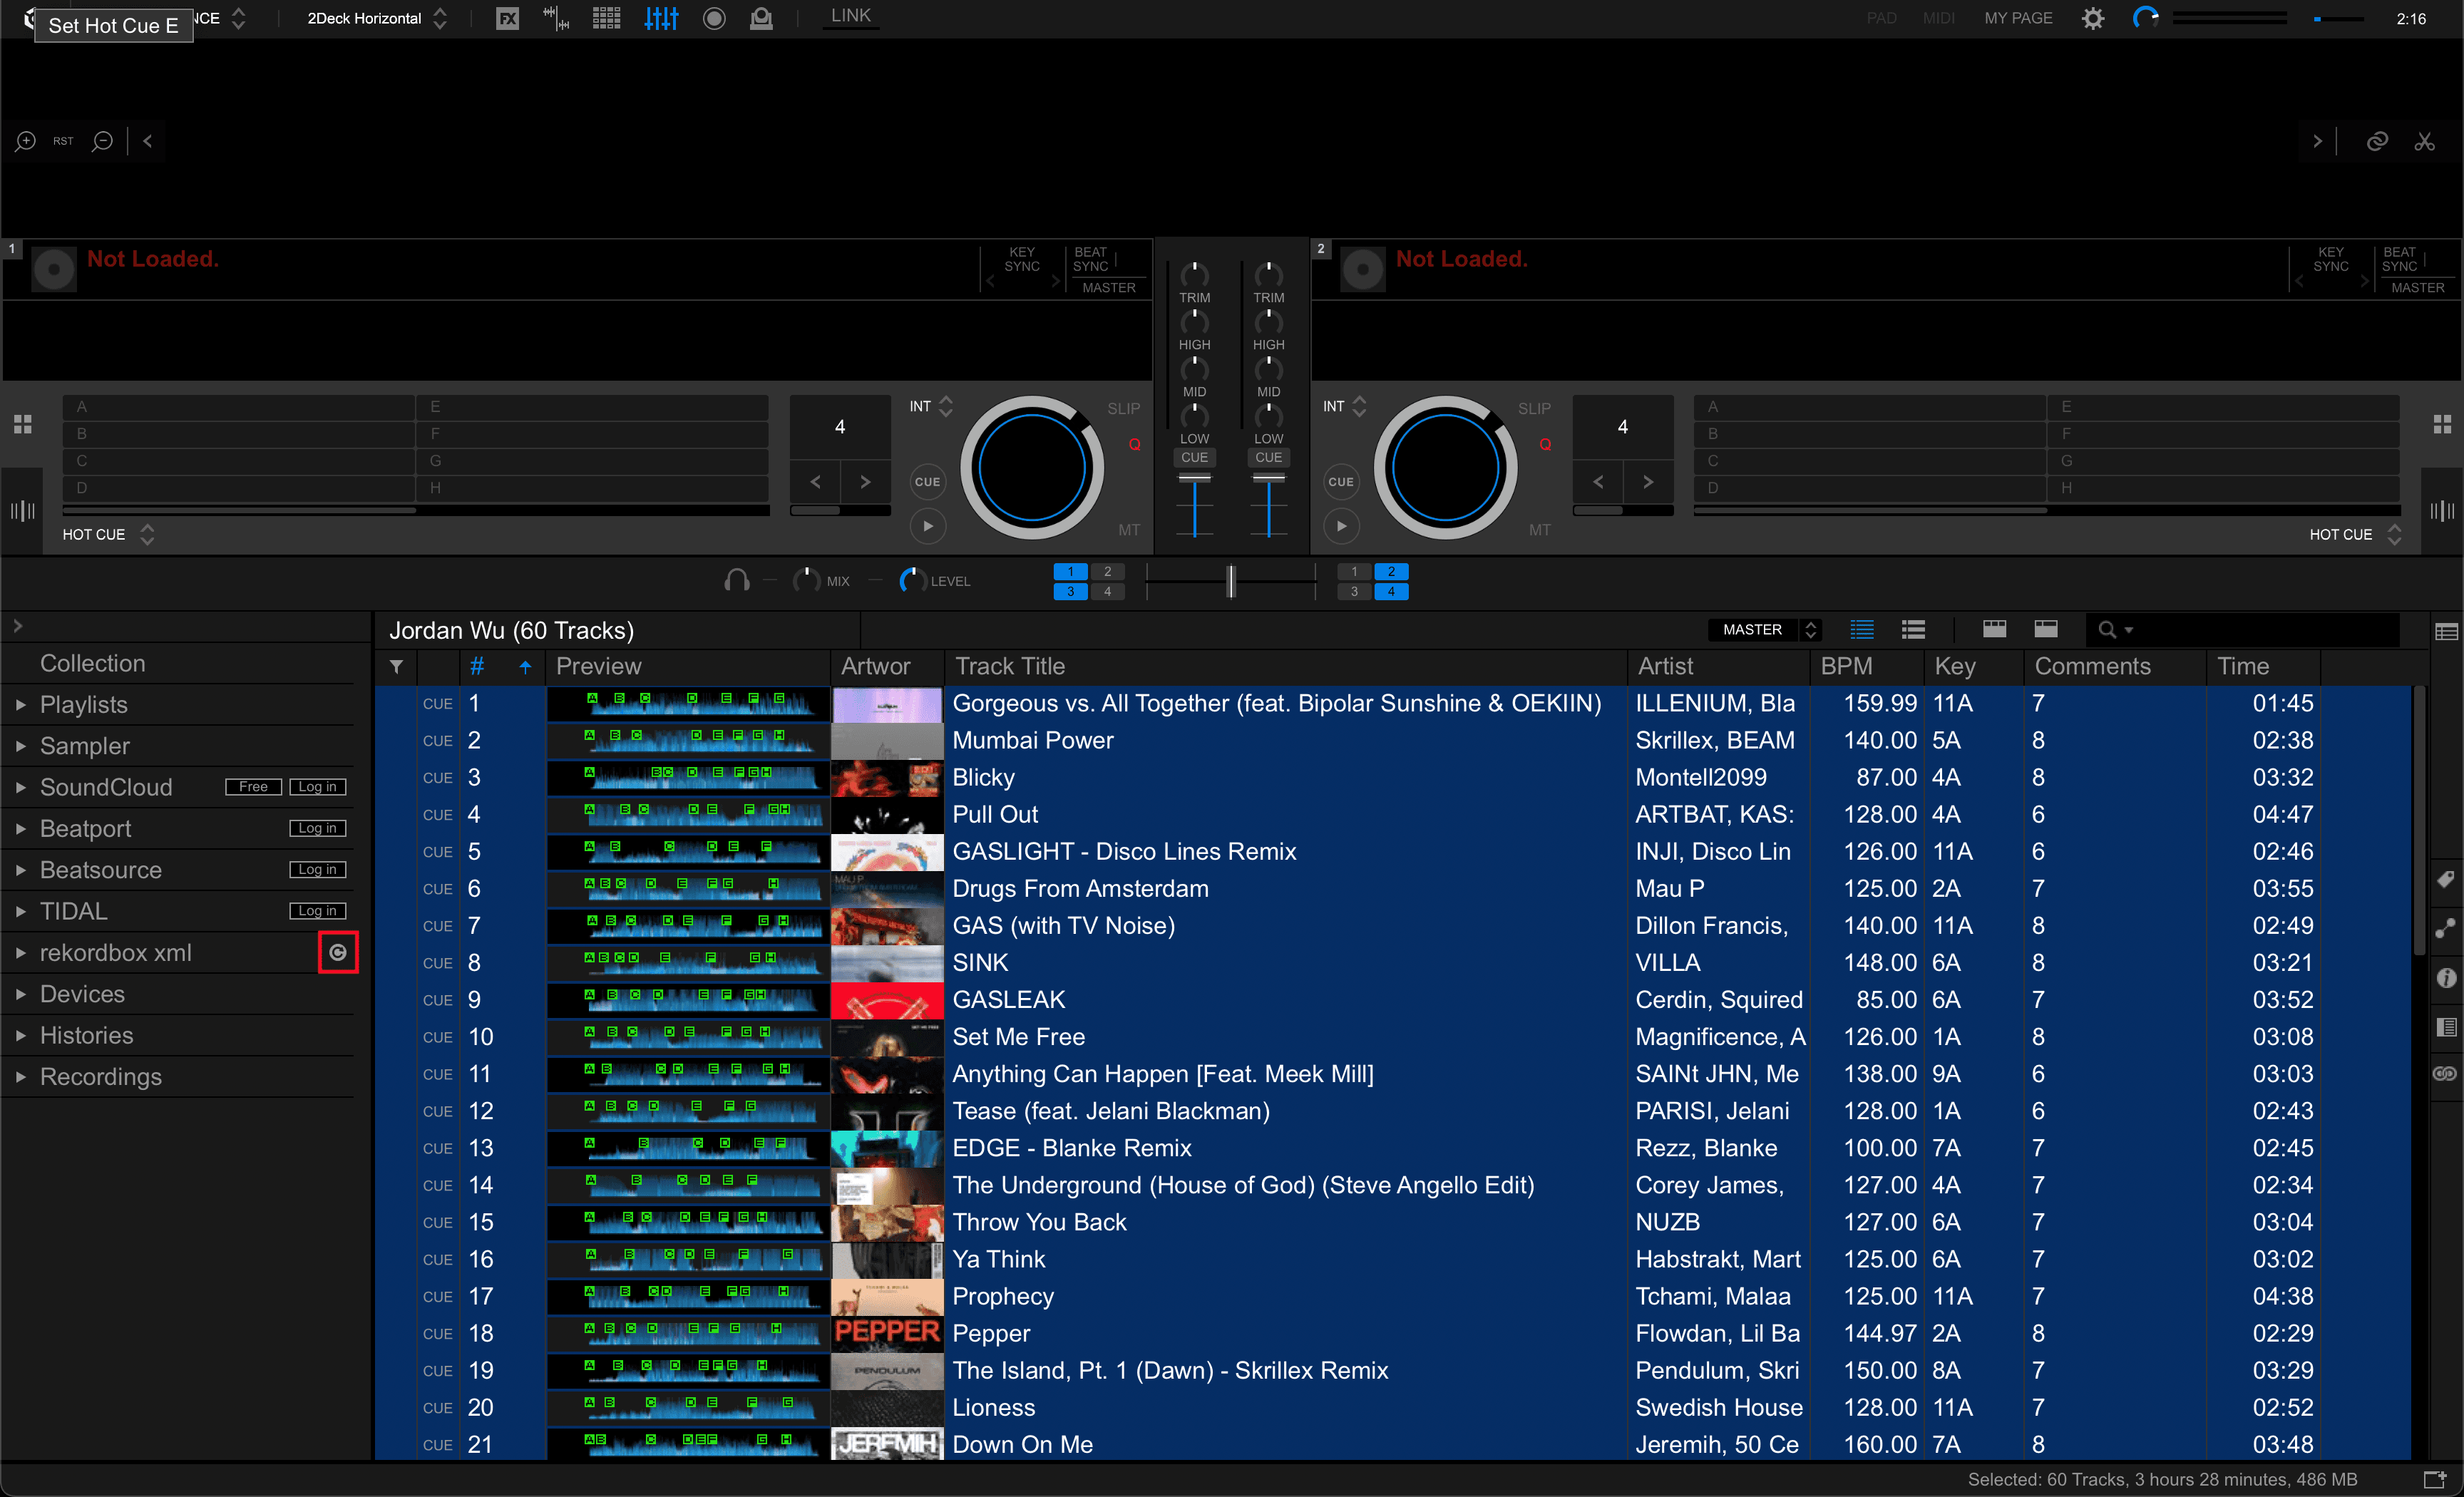The height and width of the screenshot is (1497, 2464).
Task: Sort tracks by Key column
Action: coord(1974,666)
